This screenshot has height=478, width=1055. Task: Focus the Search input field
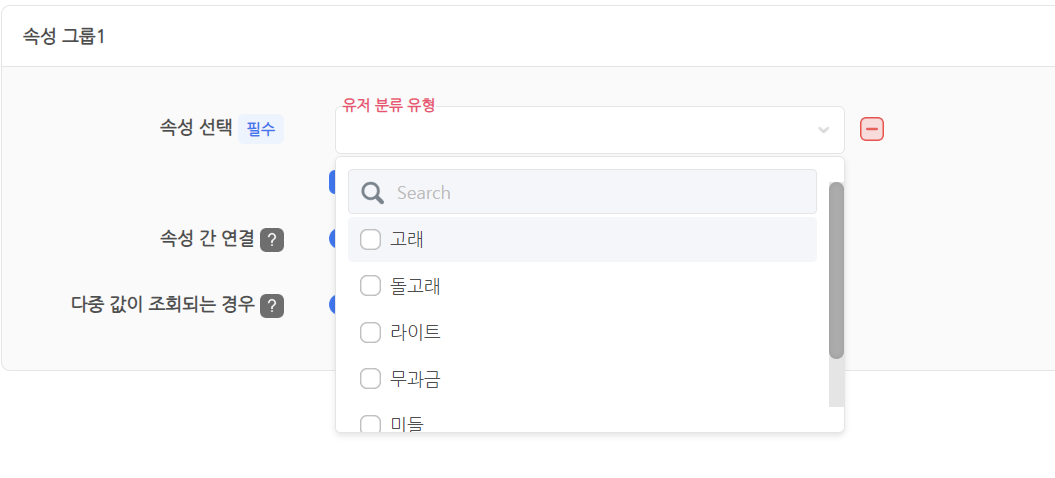pos(582,192)
